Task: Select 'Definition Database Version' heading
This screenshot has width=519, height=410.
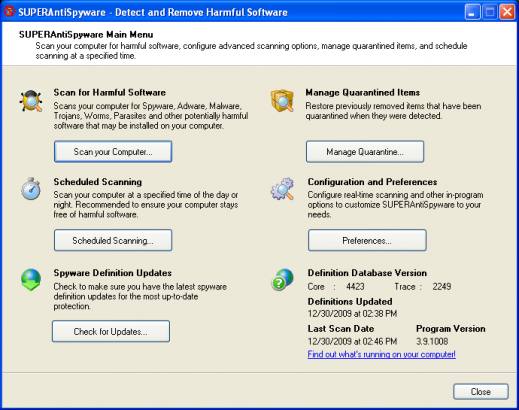Action: (x=367, y=273)
